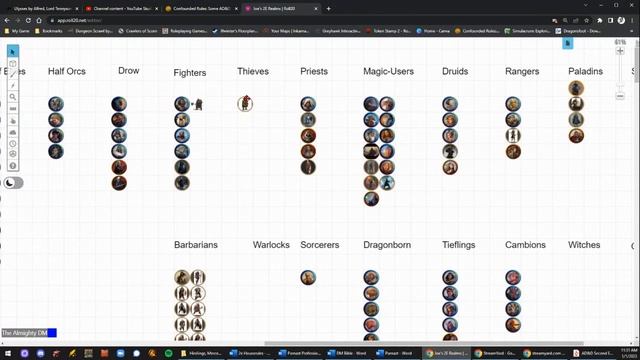Viewport: 640px width, 360px height.
Task: Open the Your Maps Inkarnate bookmark
Action: 286,31
